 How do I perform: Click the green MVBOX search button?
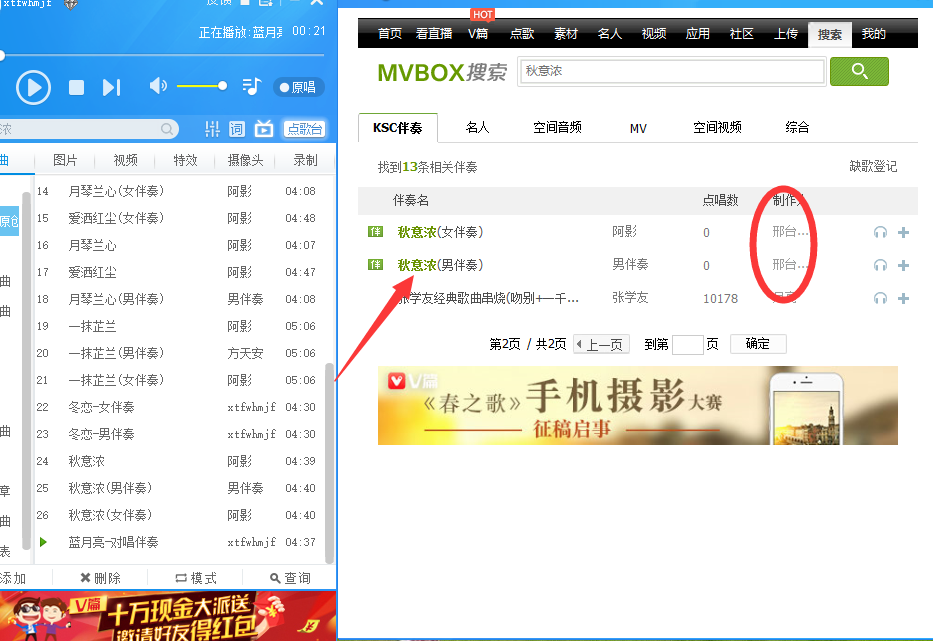pyautogui.click(x=859, y=71)
